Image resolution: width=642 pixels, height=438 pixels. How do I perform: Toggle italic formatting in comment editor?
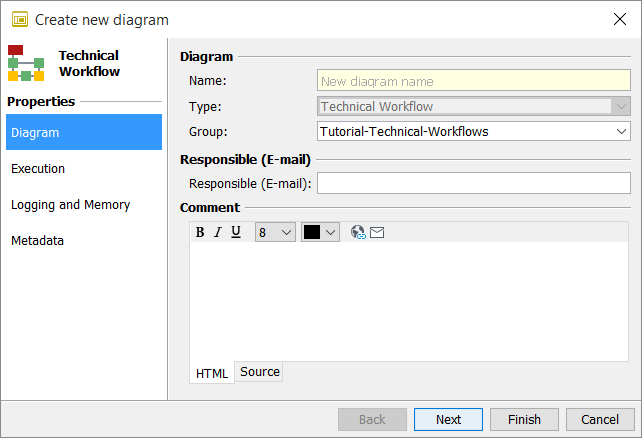(218, 232)
